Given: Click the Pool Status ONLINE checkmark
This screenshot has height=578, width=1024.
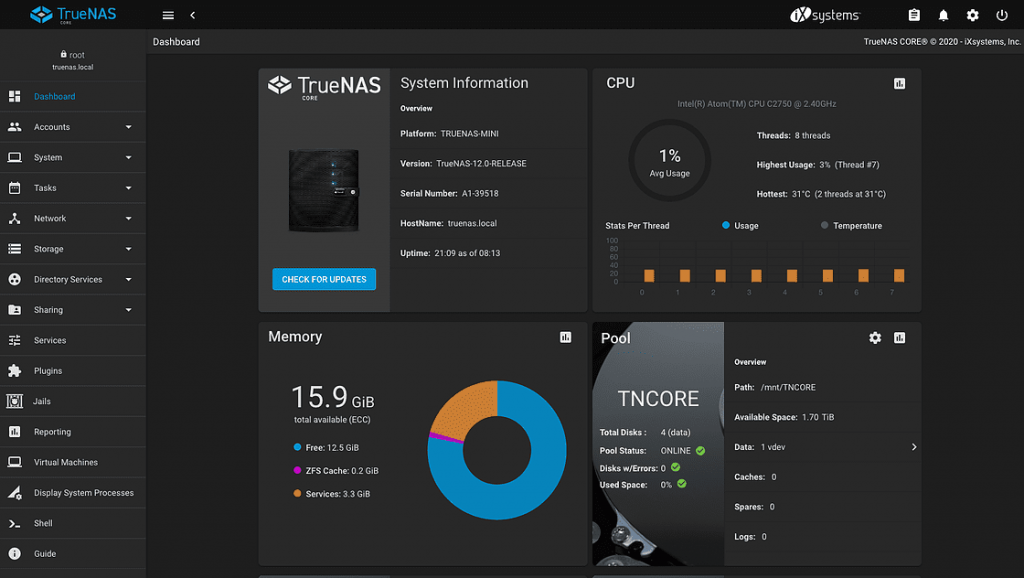Looking at the screenshot, I should click(700, 451).
